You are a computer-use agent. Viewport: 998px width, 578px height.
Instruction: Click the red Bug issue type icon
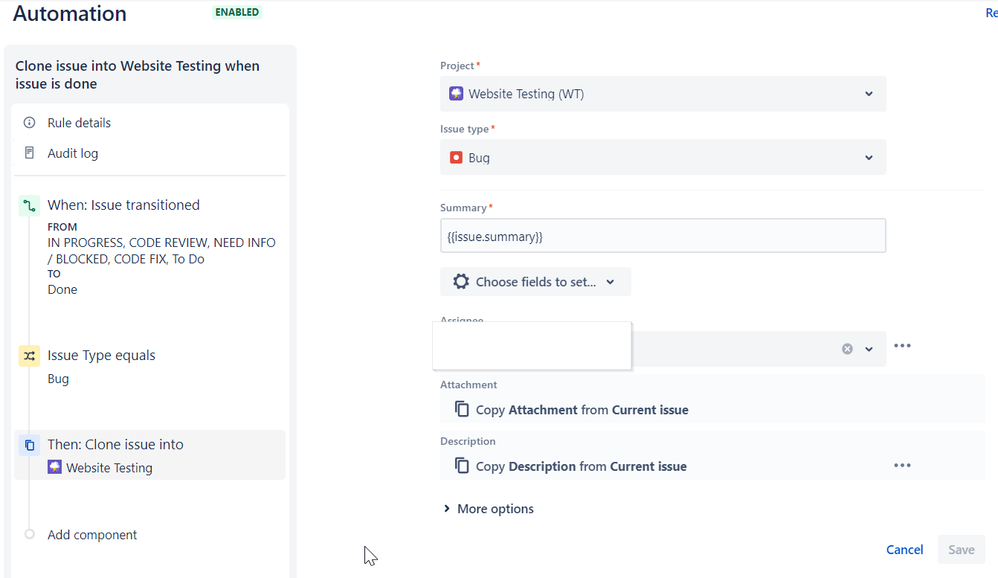(x=456, y=157)
